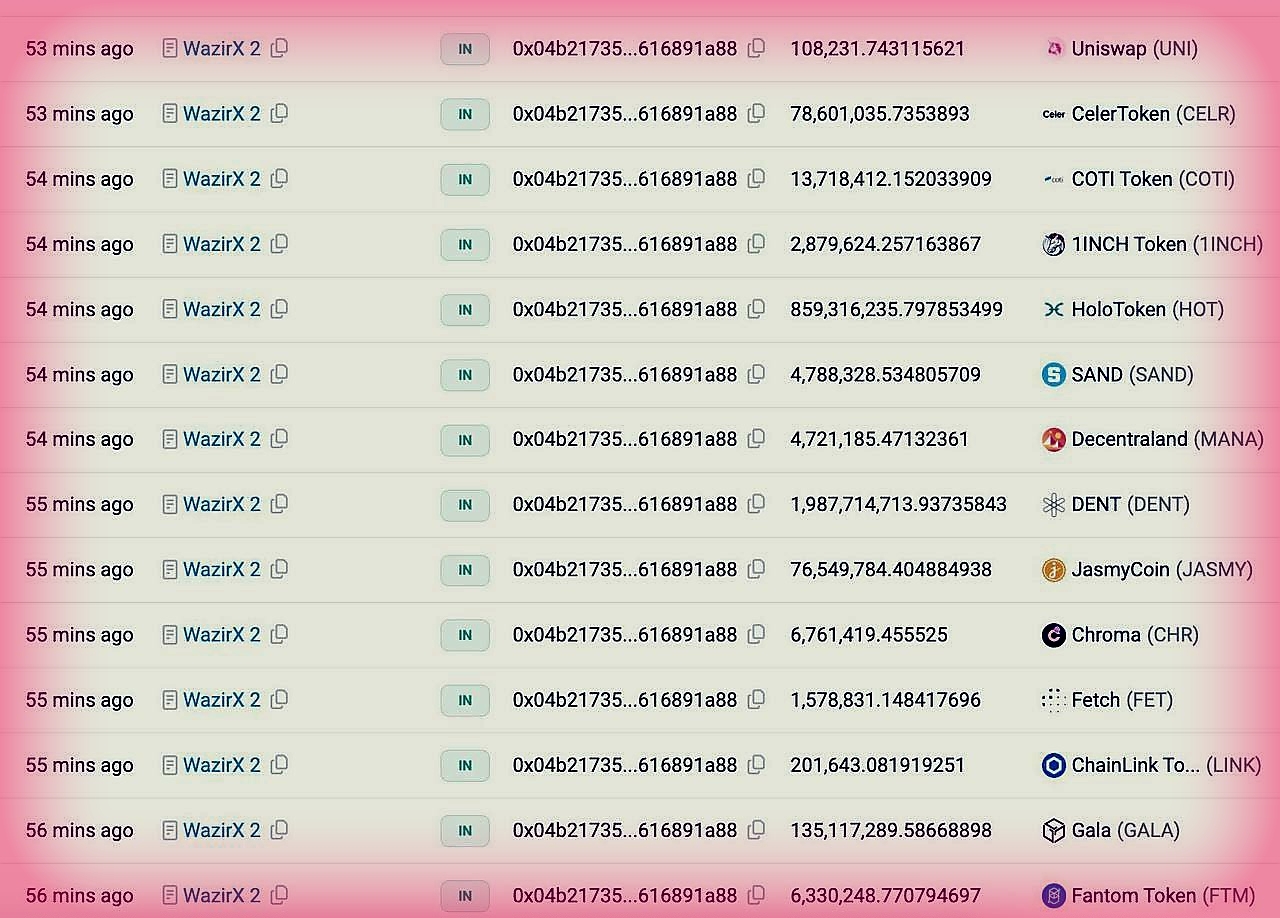
Task: Click the IN badge in DENT row
Action: (465, 505)
